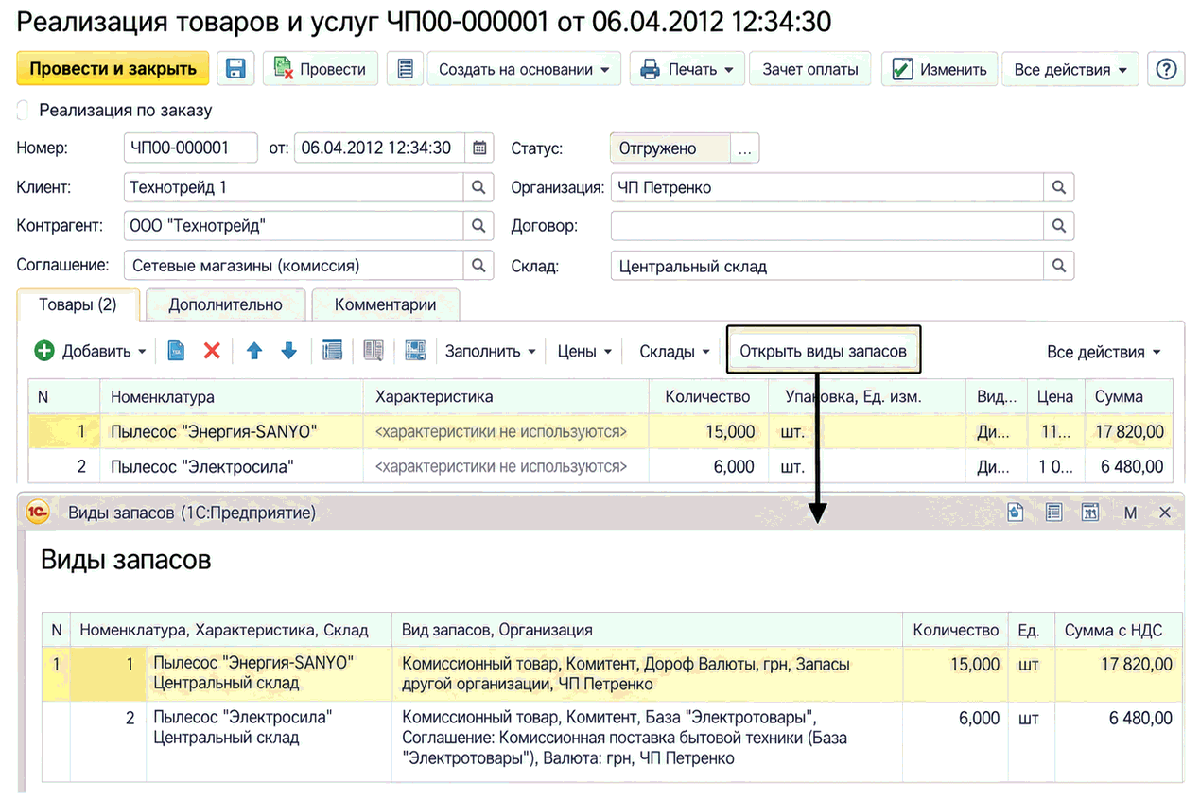Delete row with the red X icon
The width and height of the screenshot is (1200, 800).
tap(211, 351)
